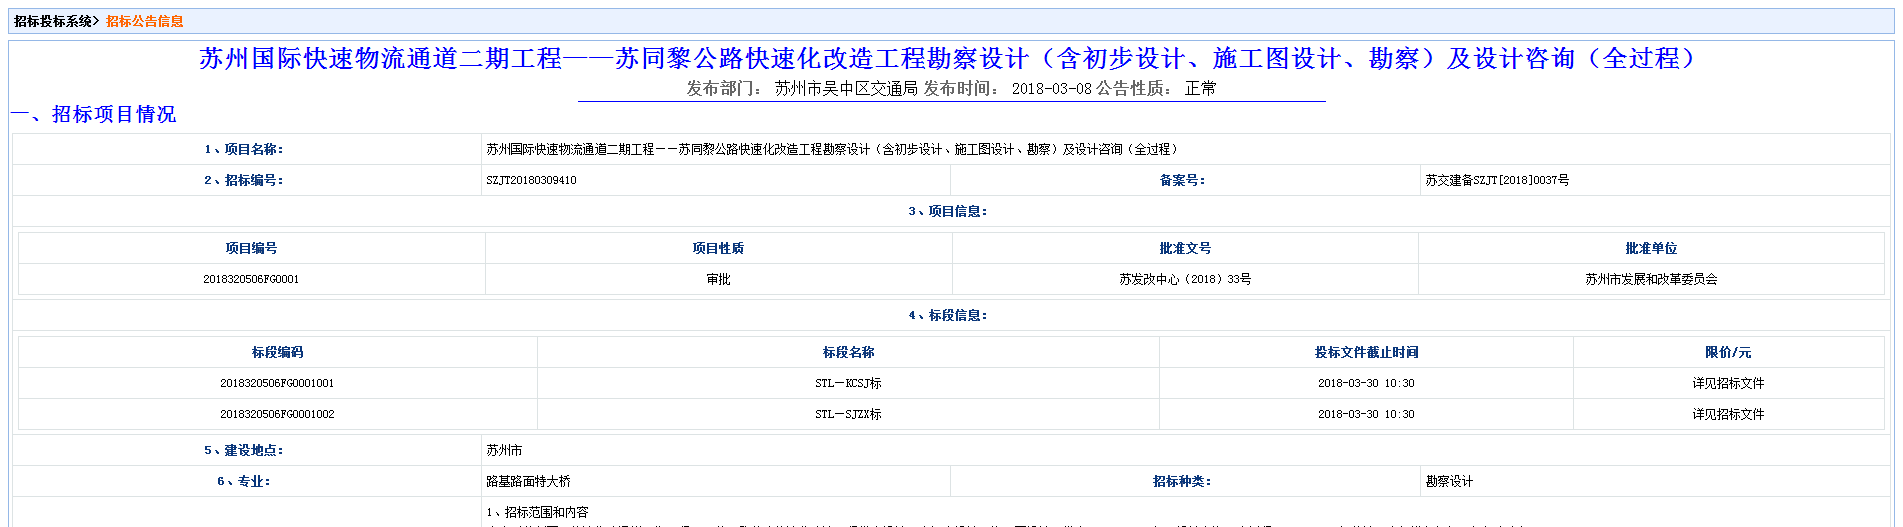
Task: Click the STL-KCSJ标 section name
Action: point(848,383)
